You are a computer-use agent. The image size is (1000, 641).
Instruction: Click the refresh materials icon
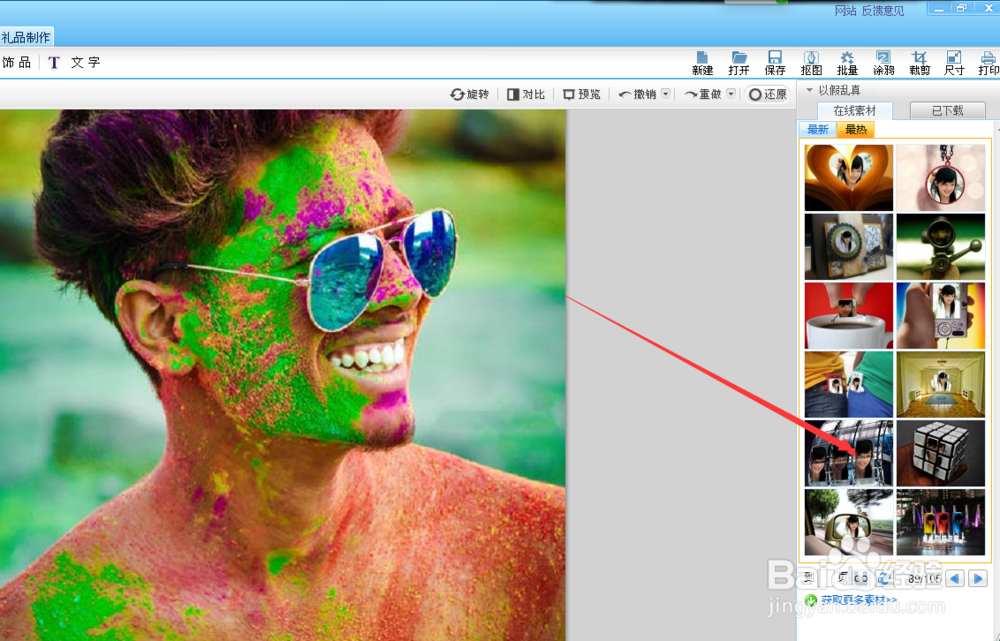(x=885, y=578)
